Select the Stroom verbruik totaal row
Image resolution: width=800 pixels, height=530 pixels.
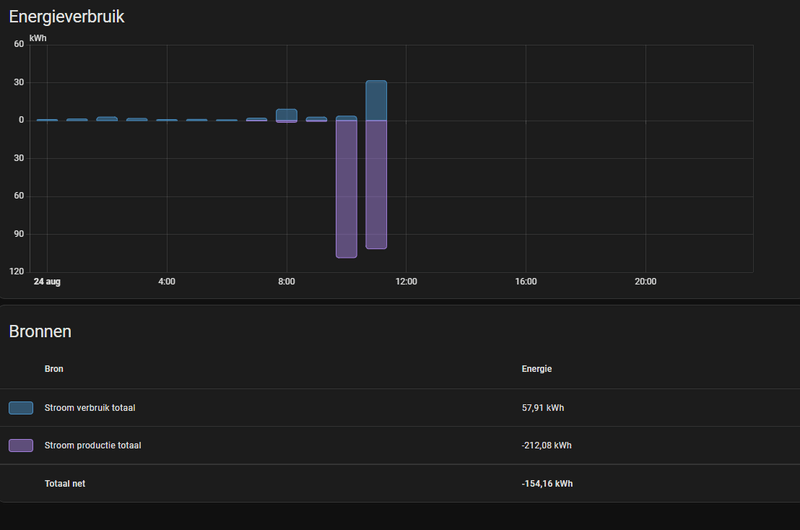(400, 408)
